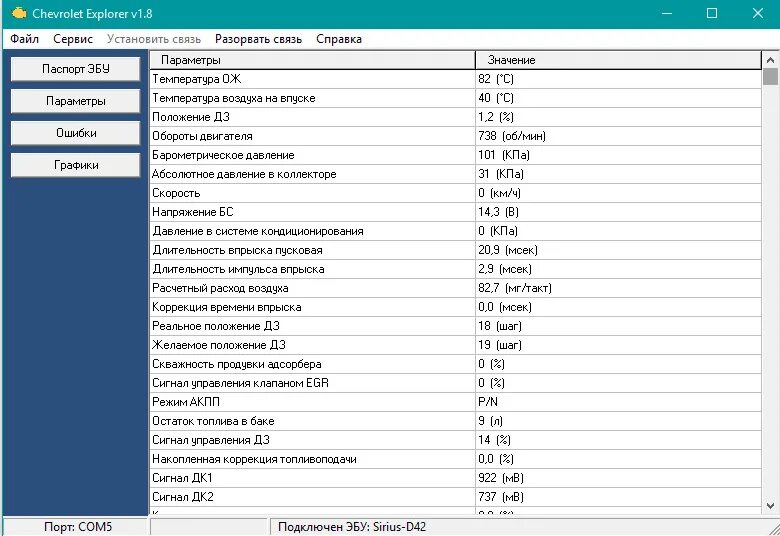Click Подключен ЭБУ: Sirius-D42 status text
The image size is (780, 536).
[x=352, y=527]
